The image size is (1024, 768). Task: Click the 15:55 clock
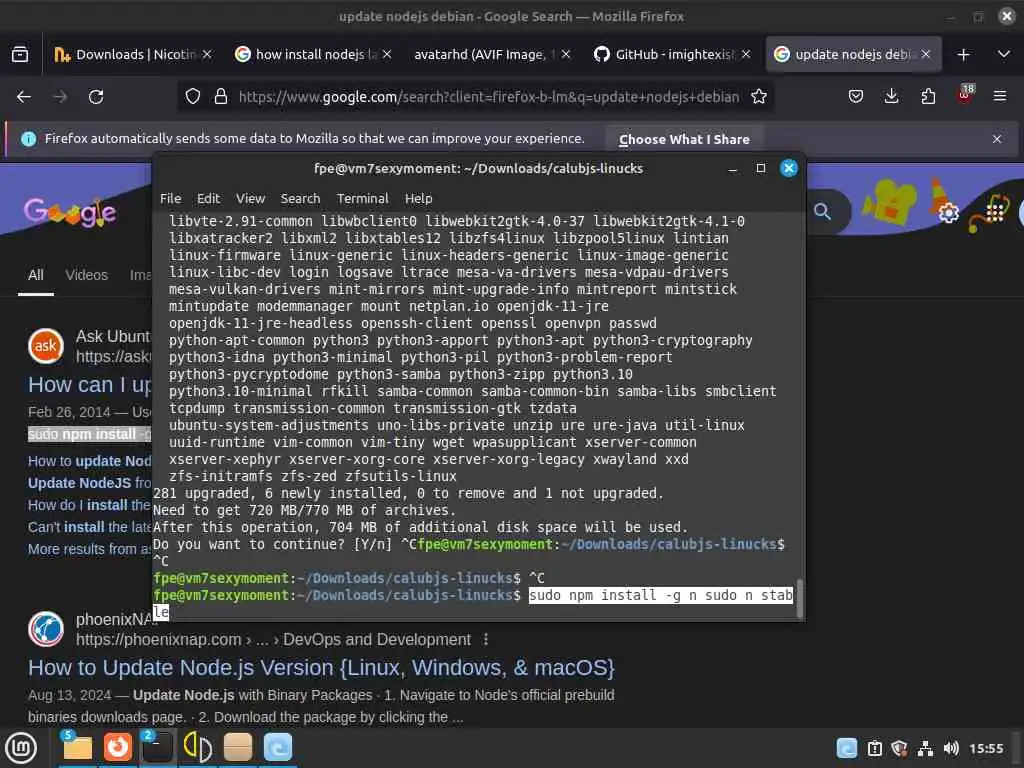[986, 748]
